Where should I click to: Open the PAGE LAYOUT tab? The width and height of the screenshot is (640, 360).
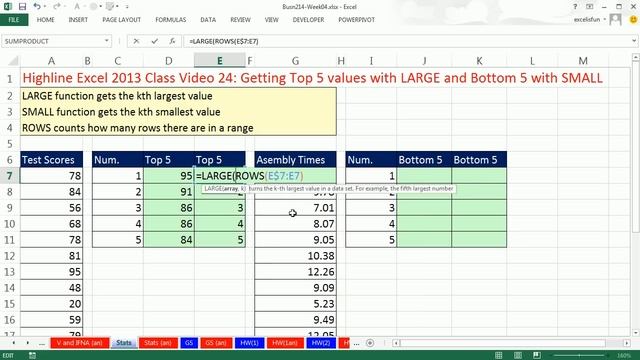click(x=121, y=20)
